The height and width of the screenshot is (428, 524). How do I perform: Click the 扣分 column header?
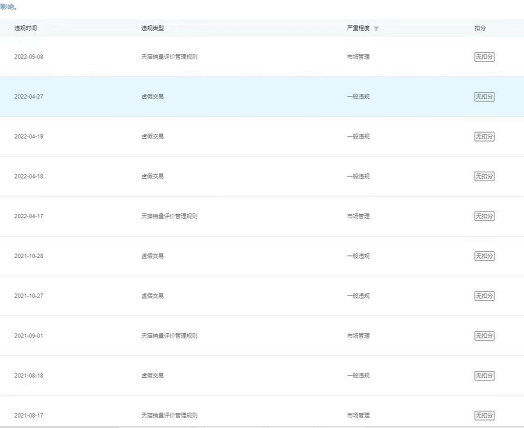pyautogui.click(x=480, y=28)
